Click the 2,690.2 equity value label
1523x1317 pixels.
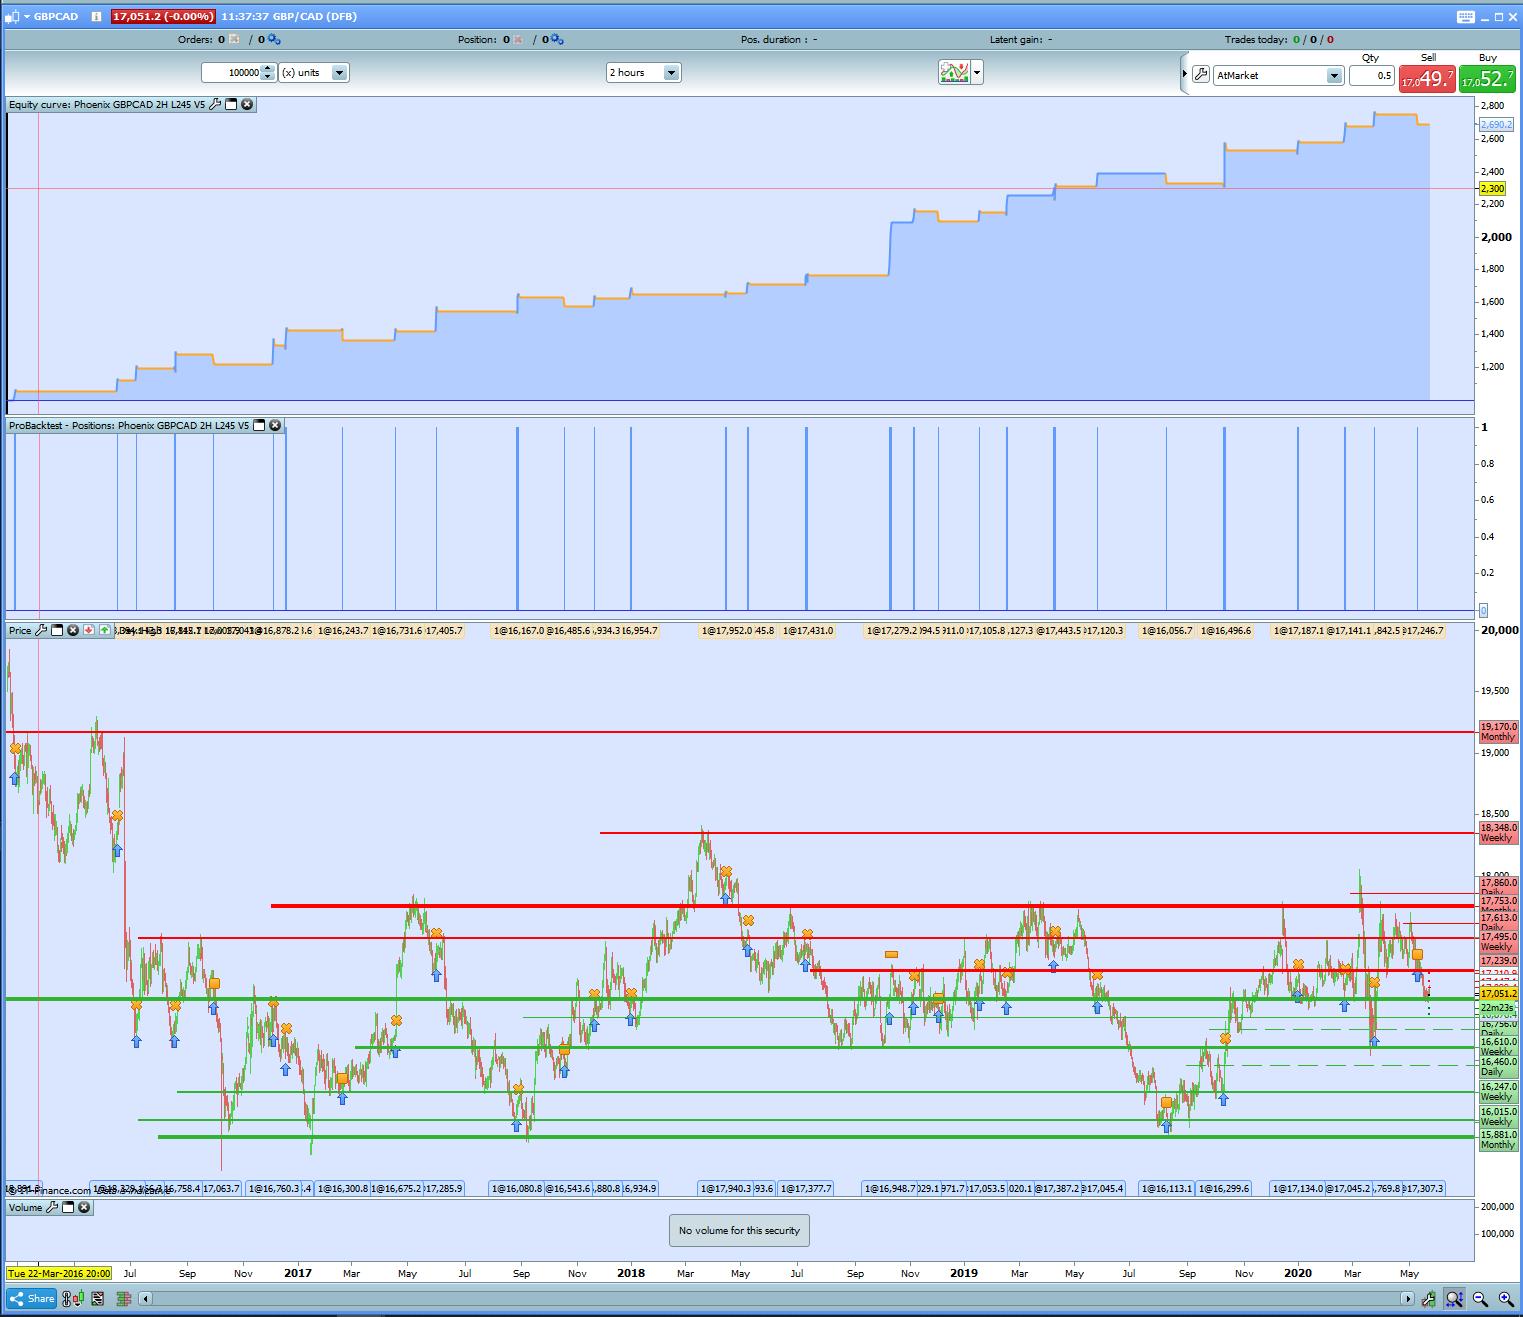(x=1496, y=125)
